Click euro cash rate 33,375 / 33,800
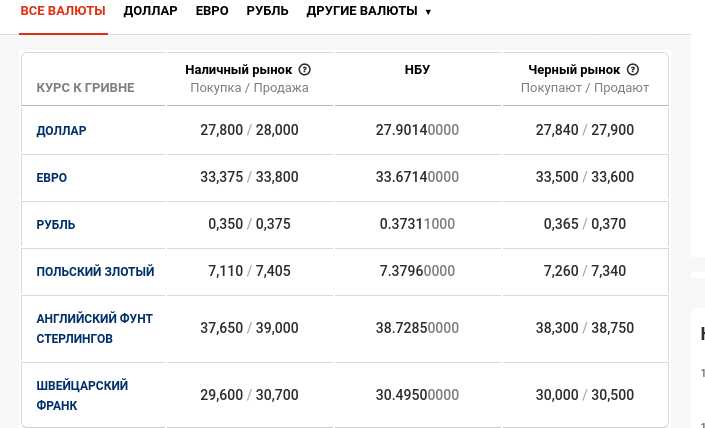 tap(249, 177)
